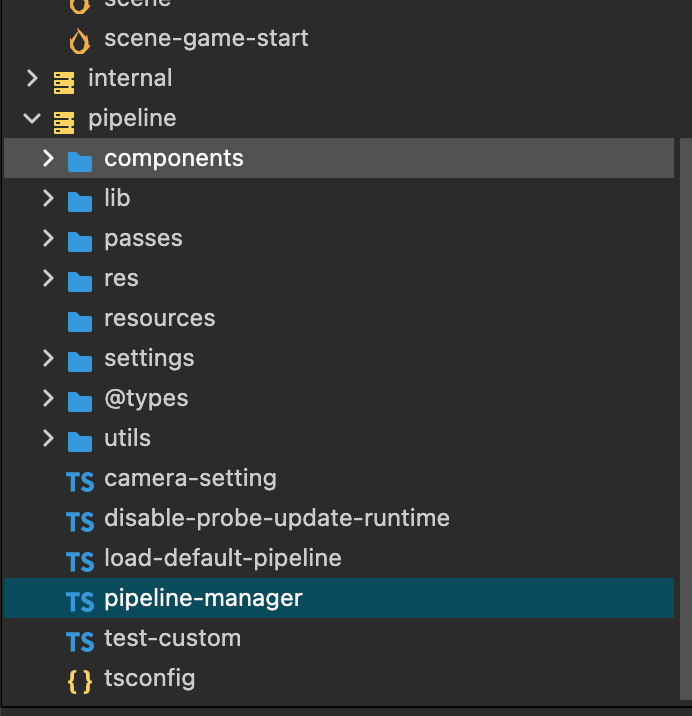Expand the settings folder chevron
Viewport: 692px width, 716px height.
coord(48,358)
